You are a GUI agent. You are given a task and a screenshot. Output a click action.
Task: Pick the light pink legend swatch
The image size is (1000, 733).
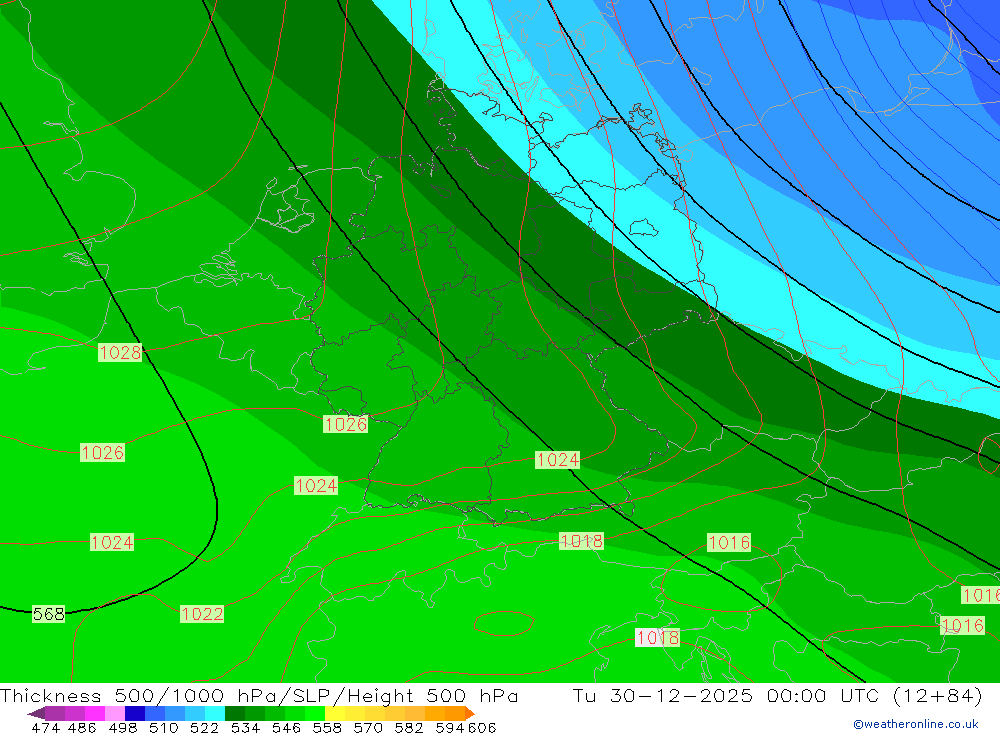click(x=115, y=713)
